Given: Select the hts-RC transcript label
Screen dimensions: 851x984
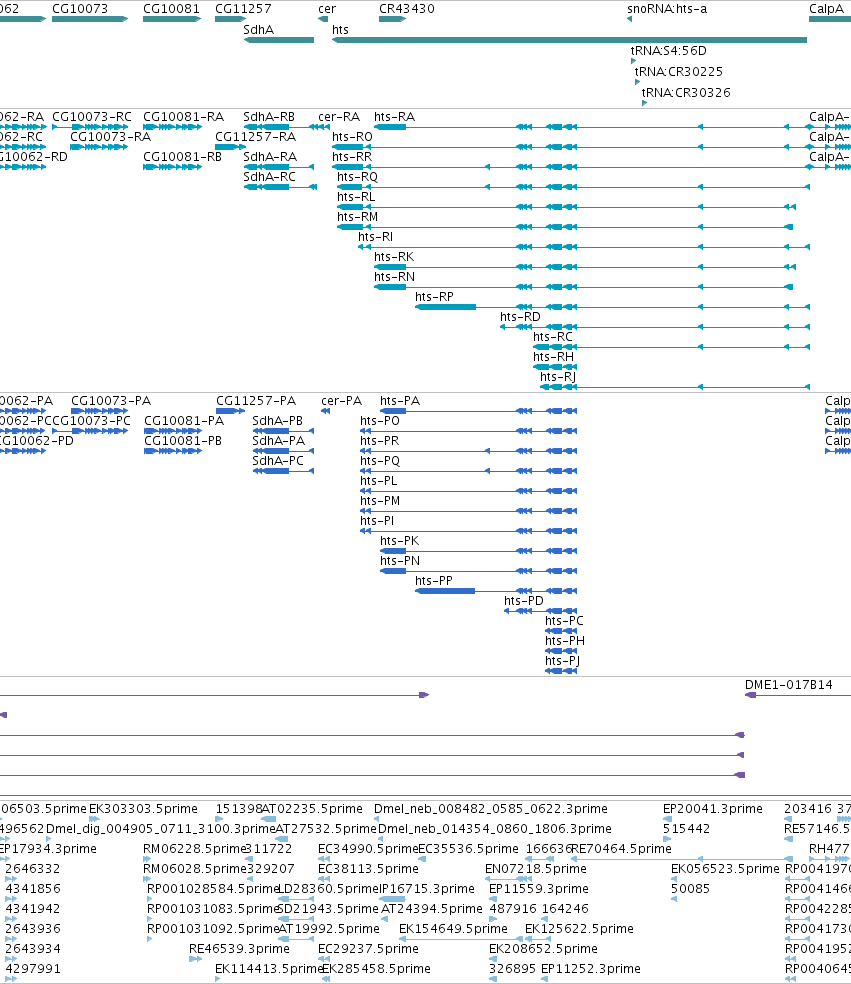Looking at the screenshot, I should coord(553,338).
